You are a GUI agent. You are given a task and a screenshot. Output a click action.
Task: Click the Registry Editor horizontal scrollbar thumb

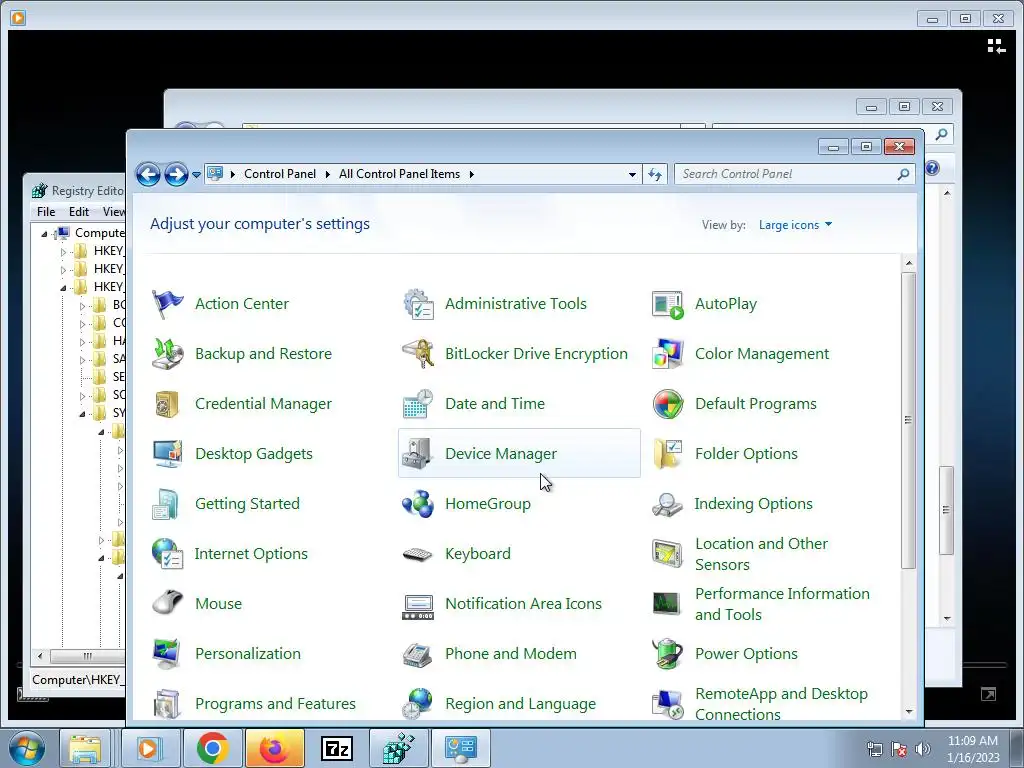(x=87, y=656)
